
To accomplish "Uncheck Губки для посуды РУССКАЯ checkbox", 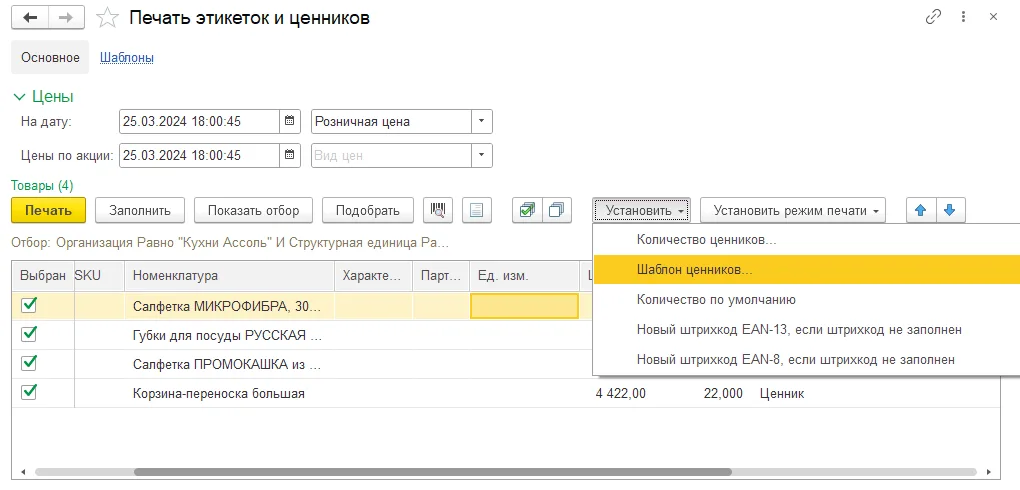I will click(29, 334).
